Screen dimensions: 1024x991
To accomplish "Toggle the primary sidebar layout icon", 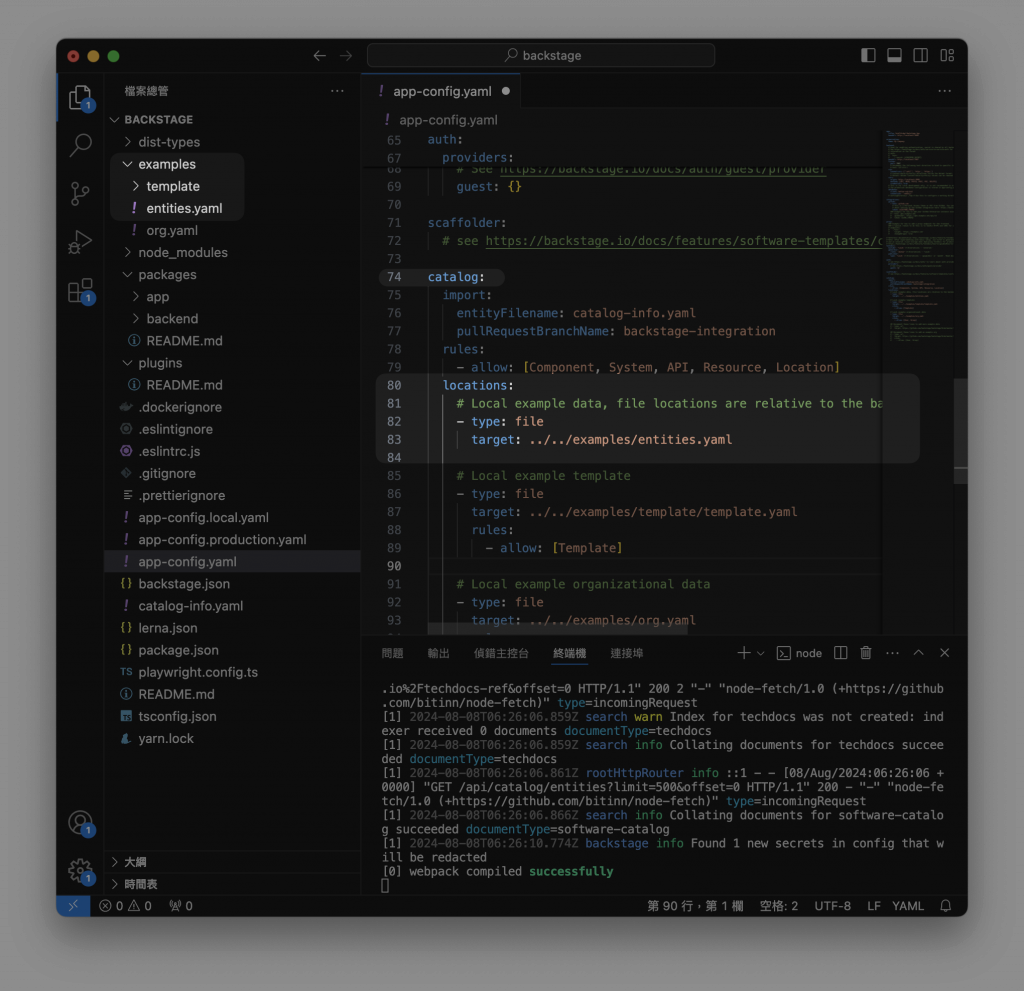I will [868, 56].
